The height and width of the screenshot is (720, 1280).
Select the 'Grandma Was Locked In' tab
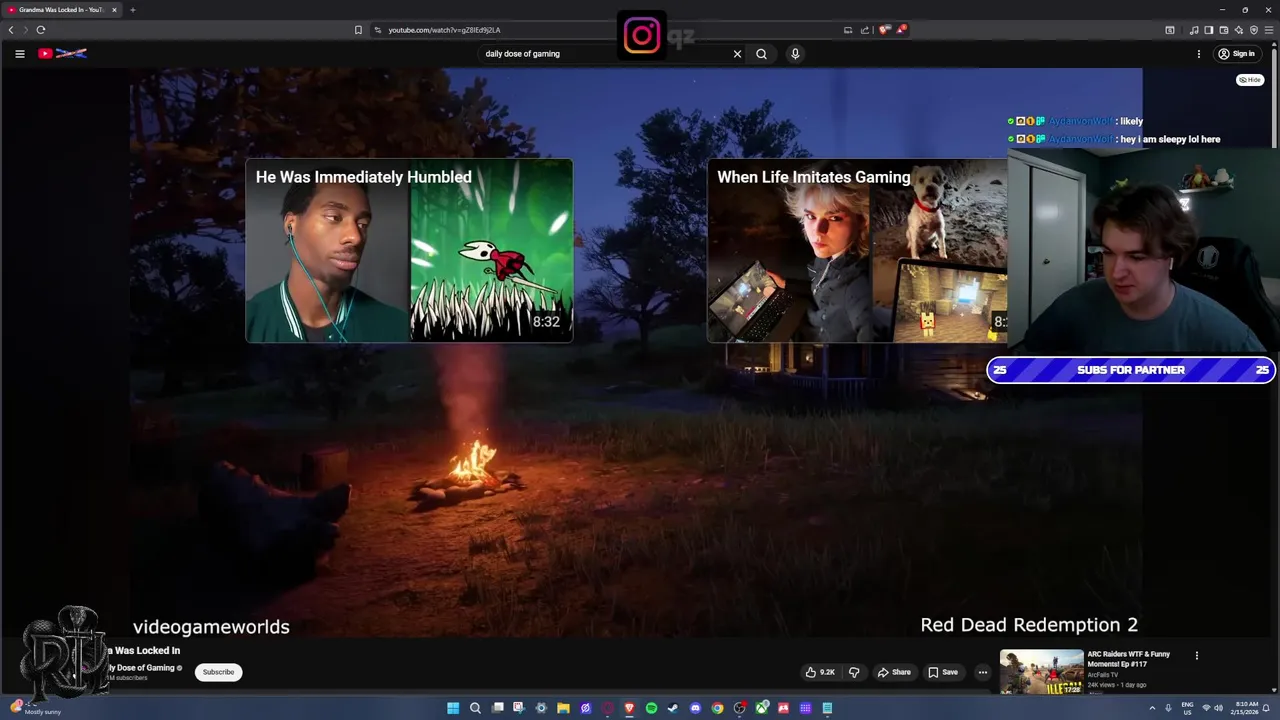[x=62, y=10]
